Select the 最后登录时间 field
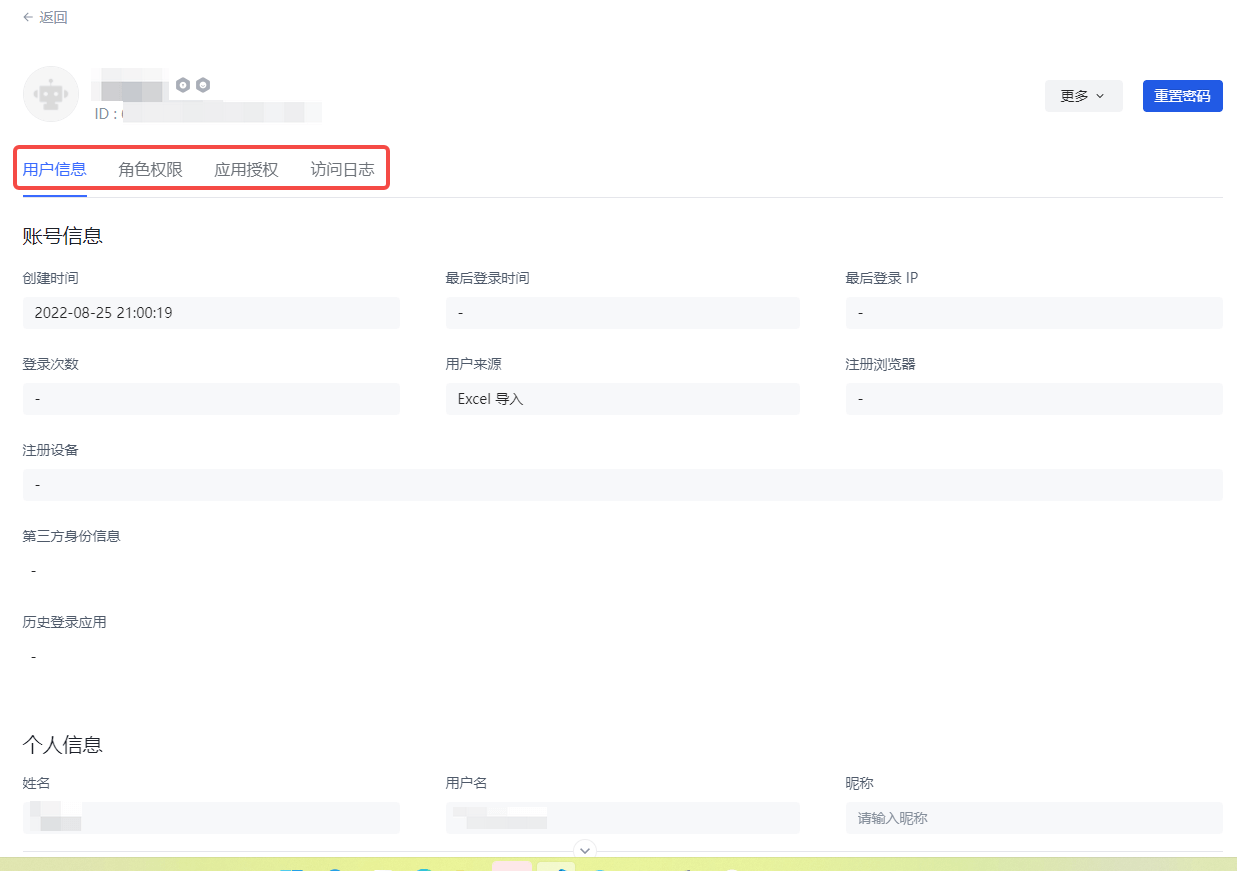Image resolution: width=1237 pixels, height=871 pixels. (x=622, y=313)
